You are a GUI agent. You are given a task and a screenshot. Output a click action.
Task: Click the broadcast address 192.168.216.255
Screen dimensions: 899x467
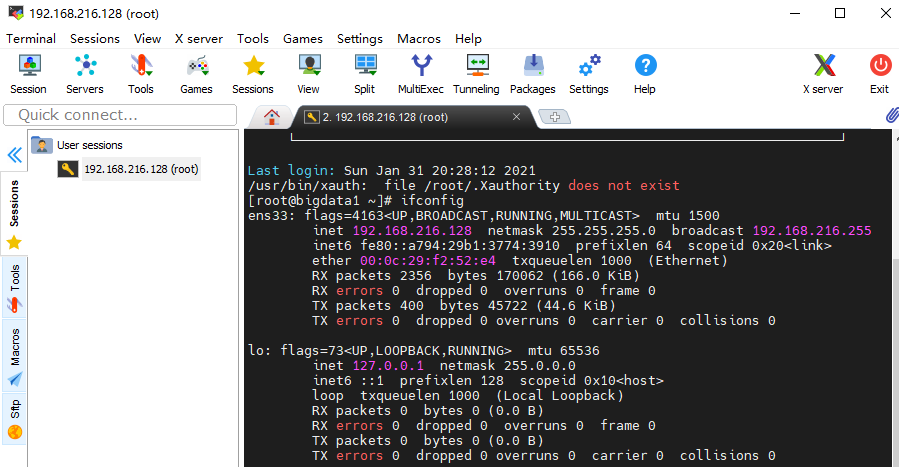[812, 230]
